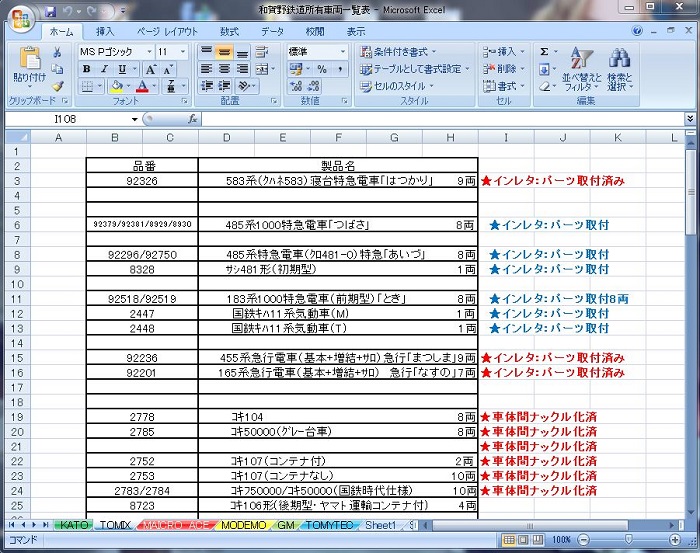Decrease indent

click(206, 86)
